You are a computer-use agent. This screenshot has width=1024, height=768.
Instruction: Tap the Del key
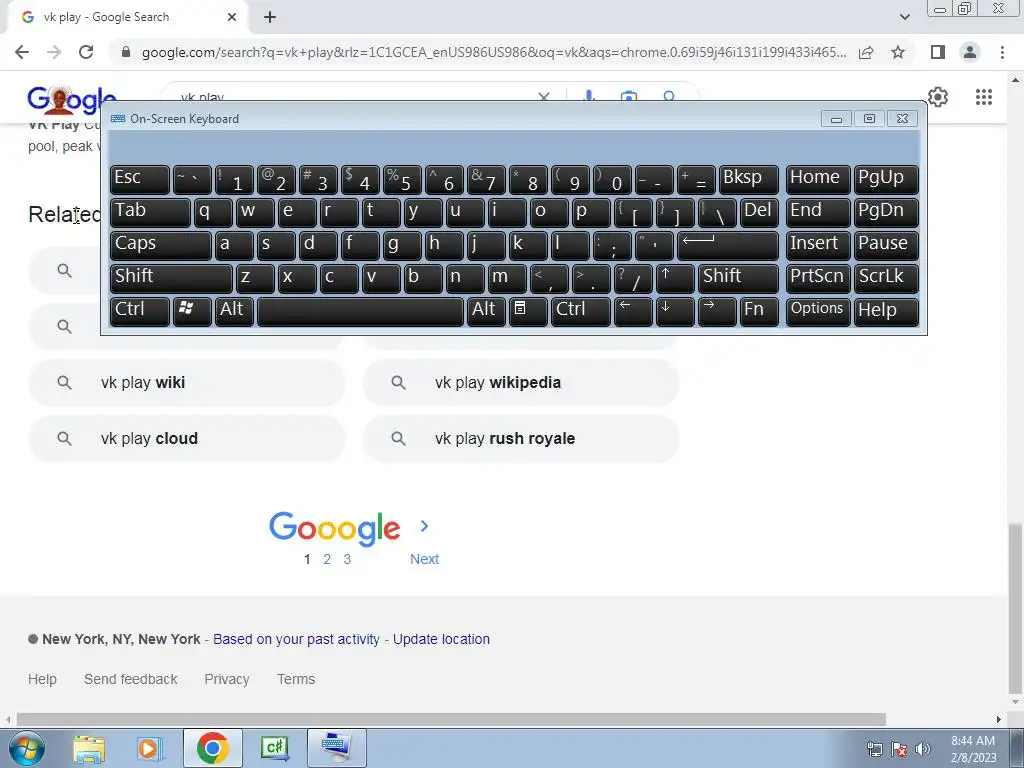click(760, 212)
